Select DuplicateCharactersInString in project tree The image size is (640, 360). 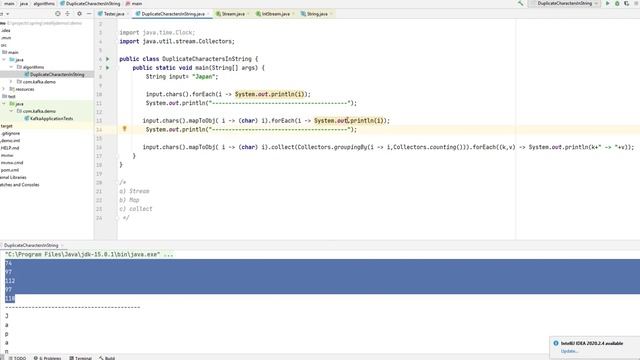[57, 74]
